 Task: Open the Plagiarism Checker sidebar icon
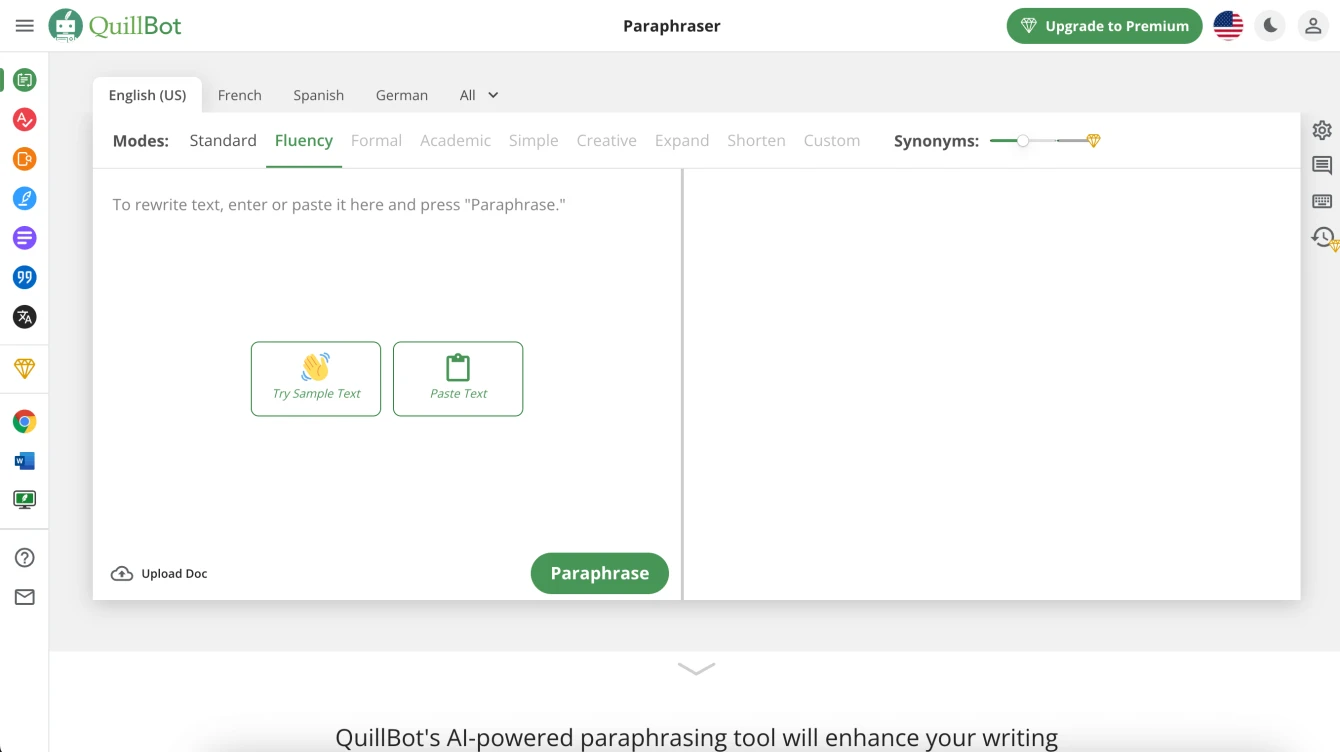click(25, 159)
